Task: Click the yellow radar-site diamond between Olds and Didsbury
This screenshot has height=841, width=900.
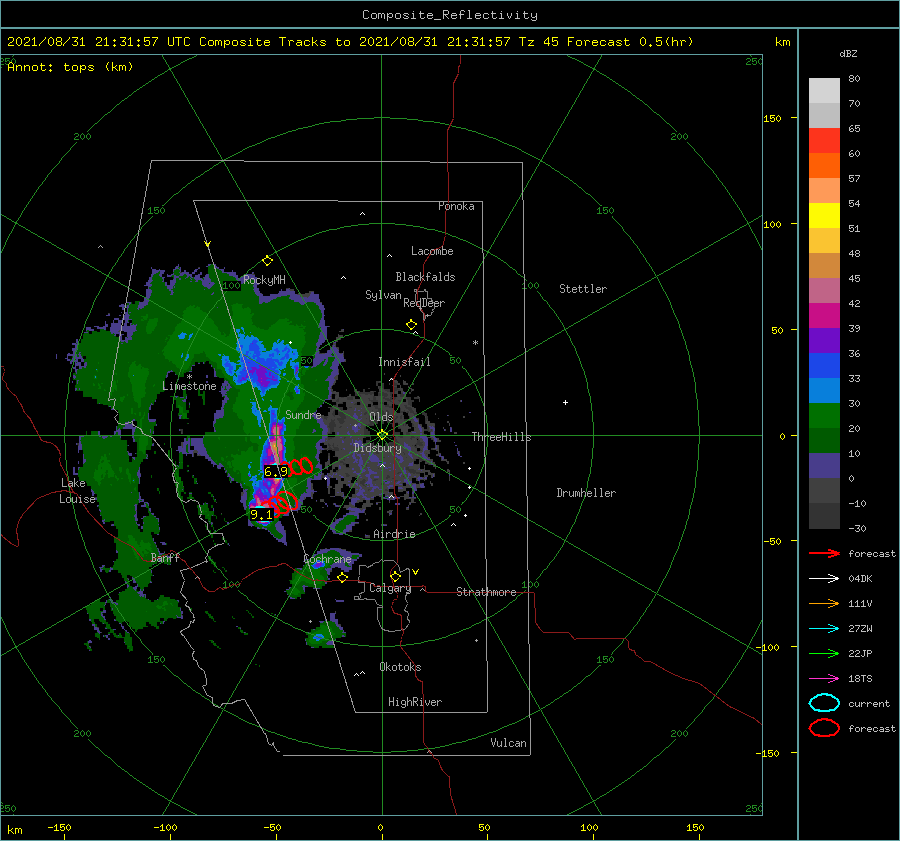Action: [382, 435]
